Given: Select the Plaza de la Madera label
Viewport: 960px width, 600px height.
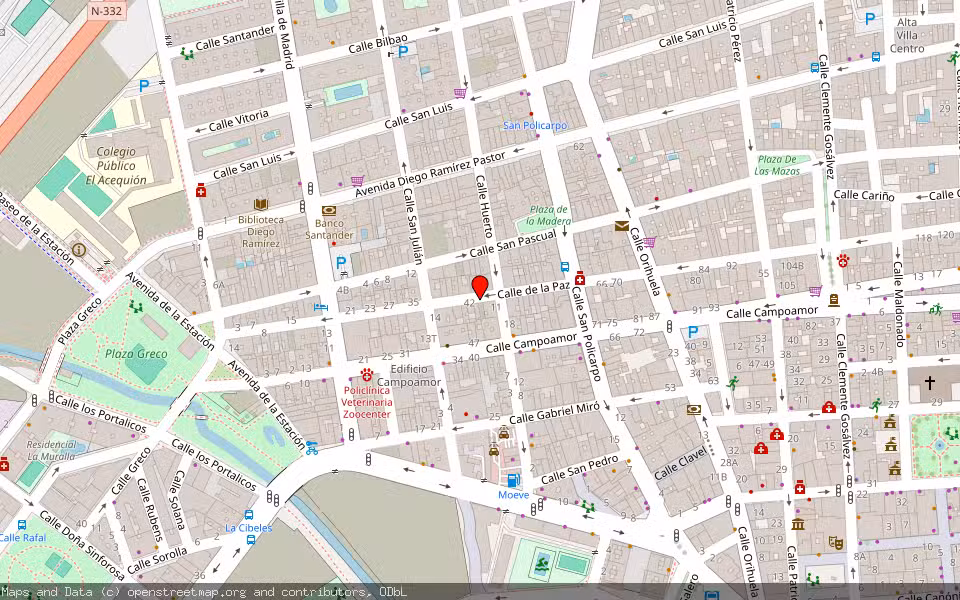Looking at the screenshot, I should tap(549, 215).
